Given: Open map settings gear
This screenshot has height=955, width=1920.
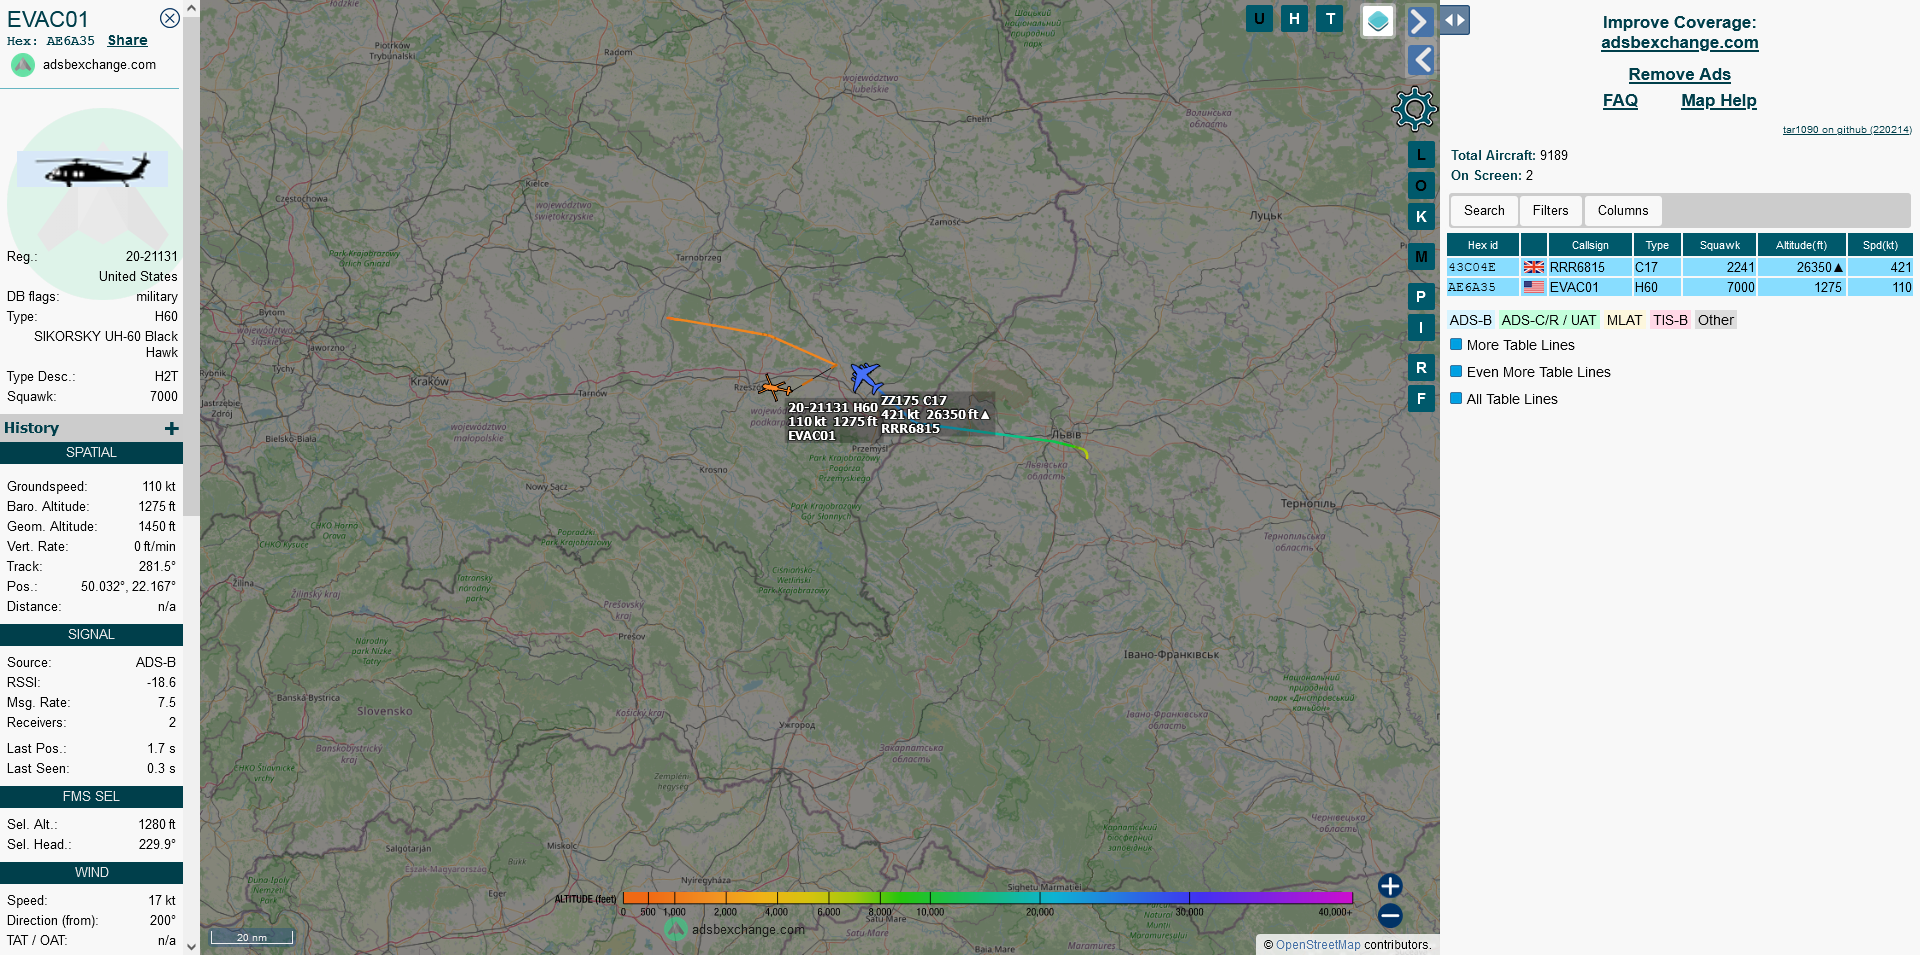Looking at the screenshot, I should (1414, 109).
